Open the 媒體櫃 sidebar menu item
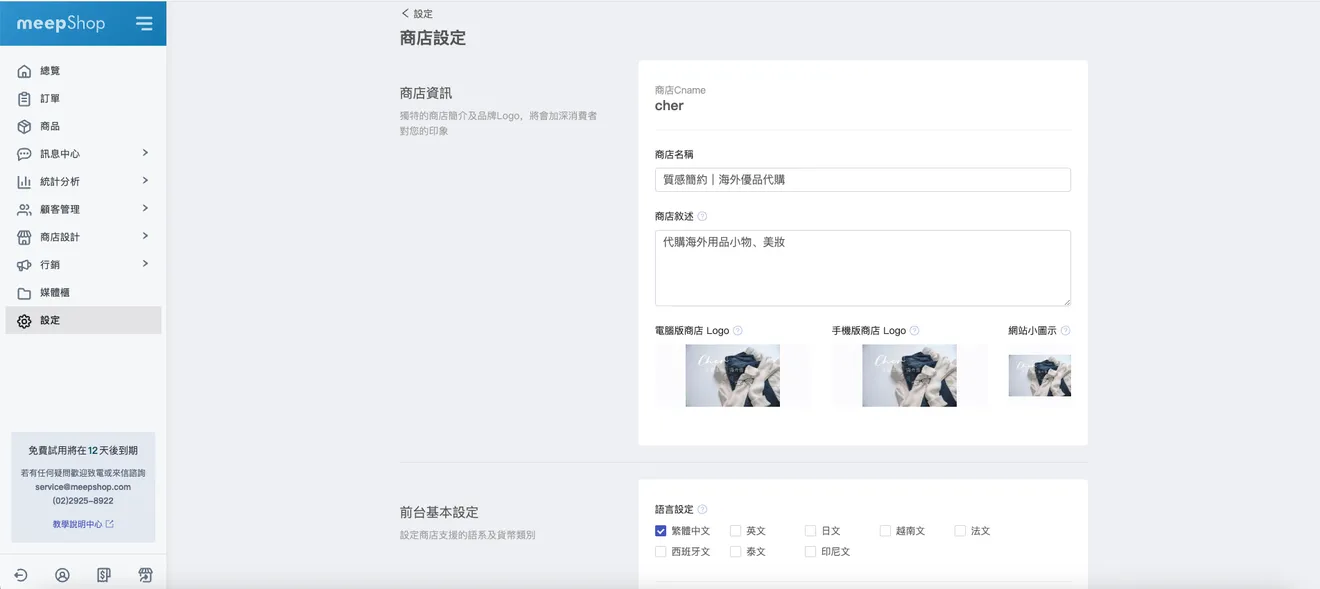The height and width of the screenshot is (589, 1320). tap(83, 293)
